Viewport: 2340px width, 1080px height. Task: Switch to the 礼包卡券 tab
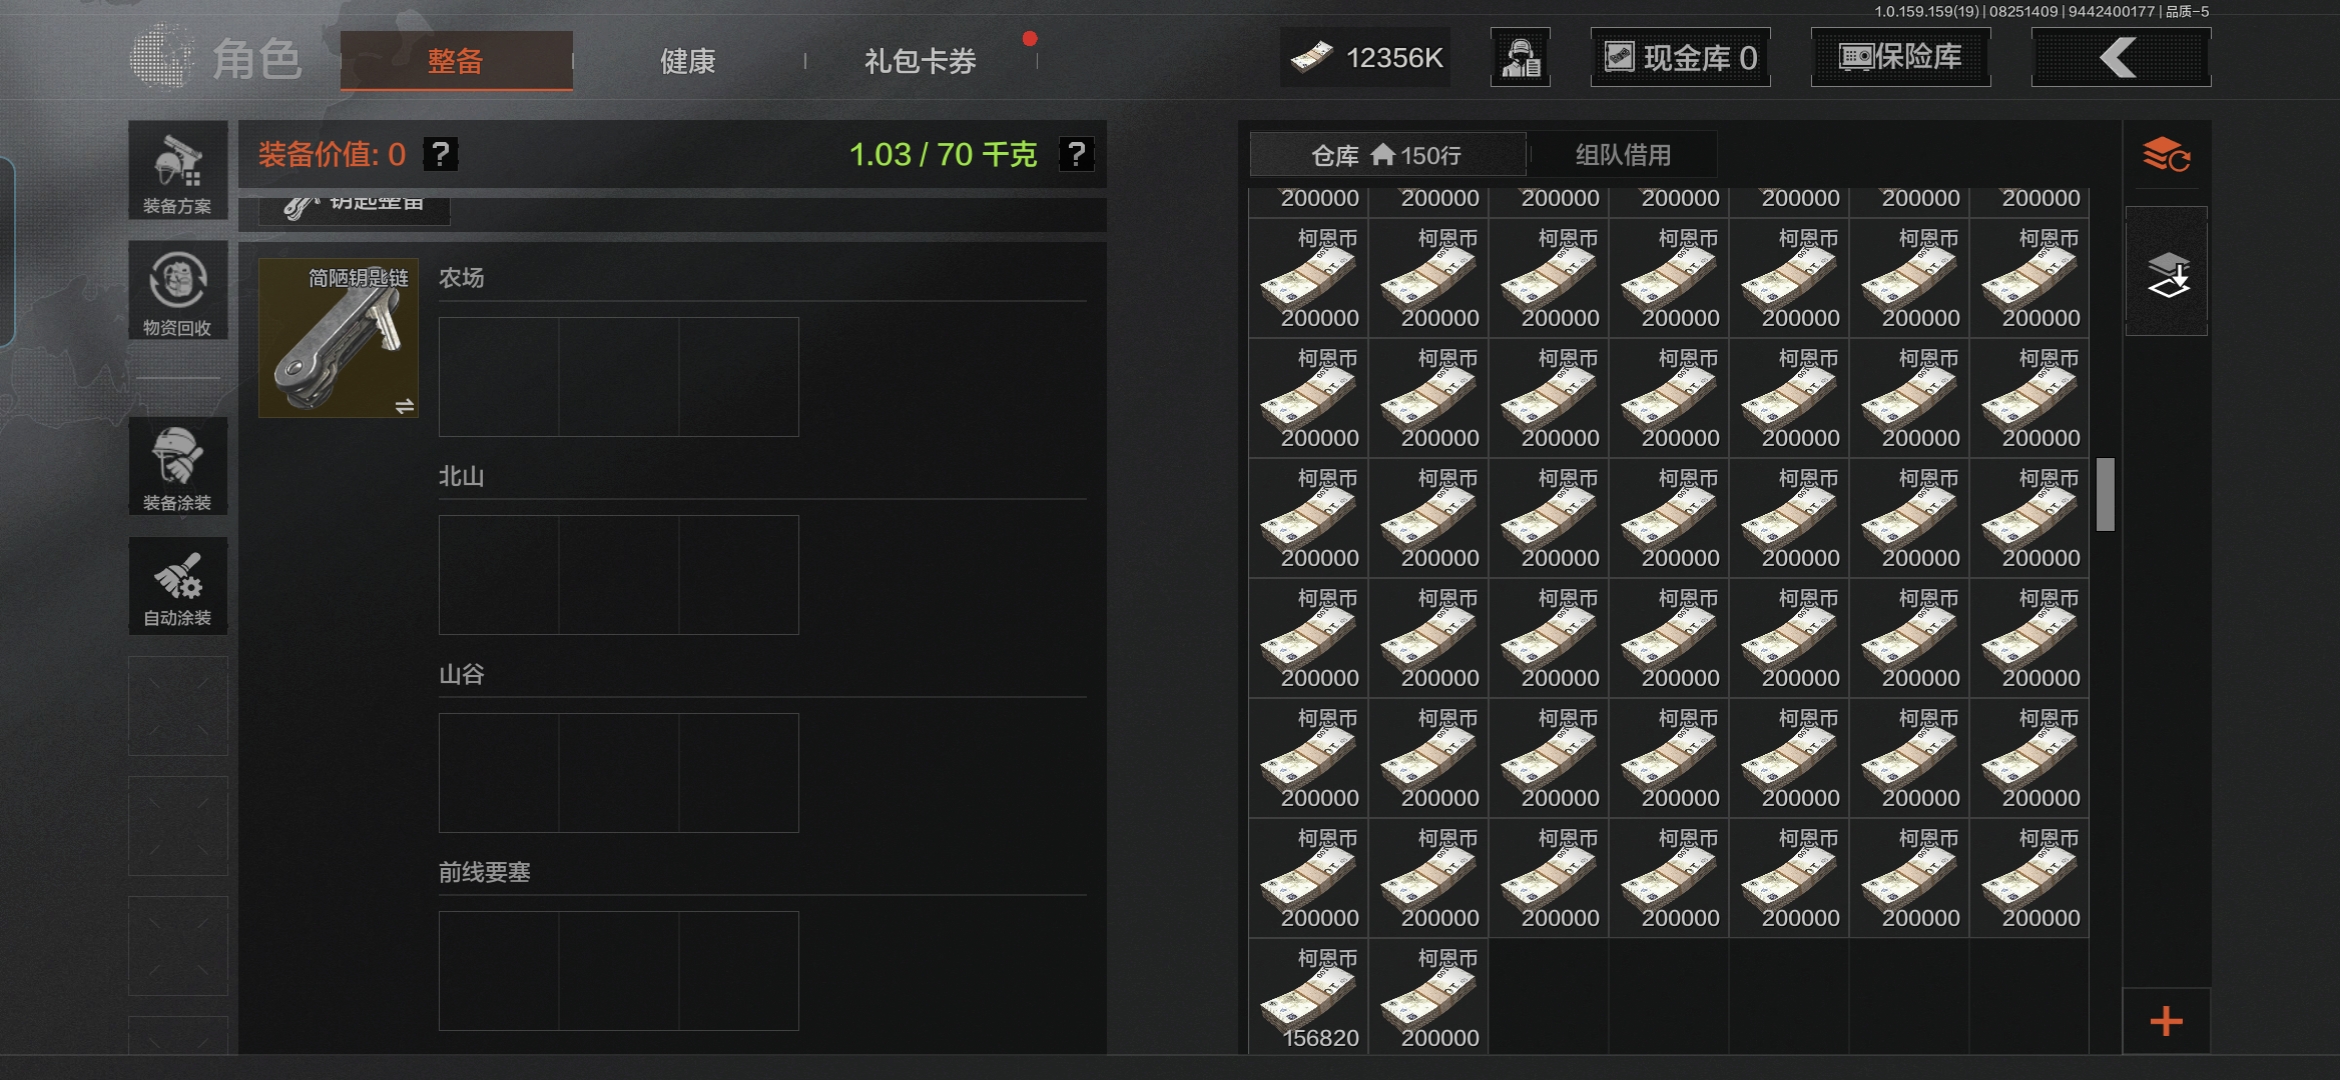[x=920, y=61]
